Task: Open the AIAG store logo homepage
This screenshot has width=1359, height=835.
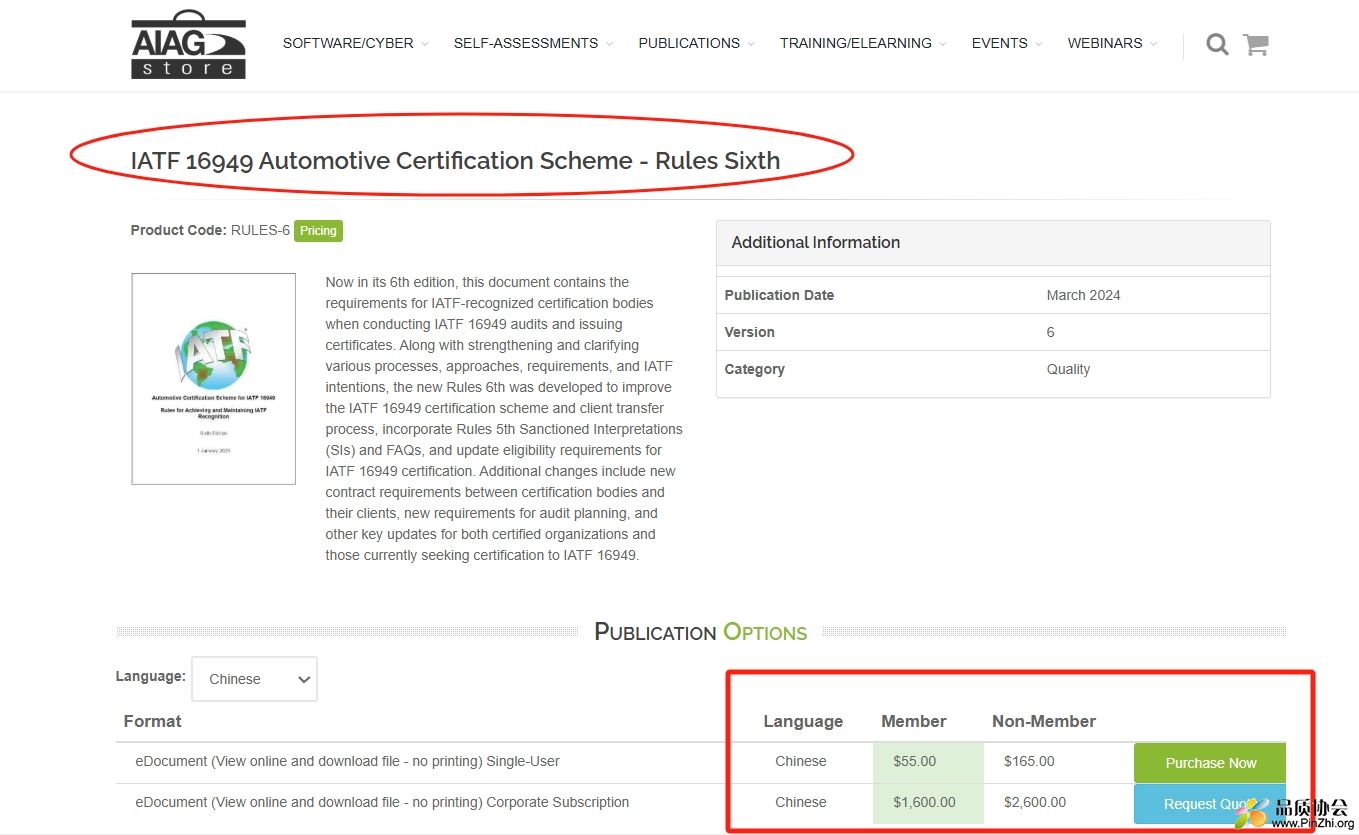Action: click(x=188, y=45)
